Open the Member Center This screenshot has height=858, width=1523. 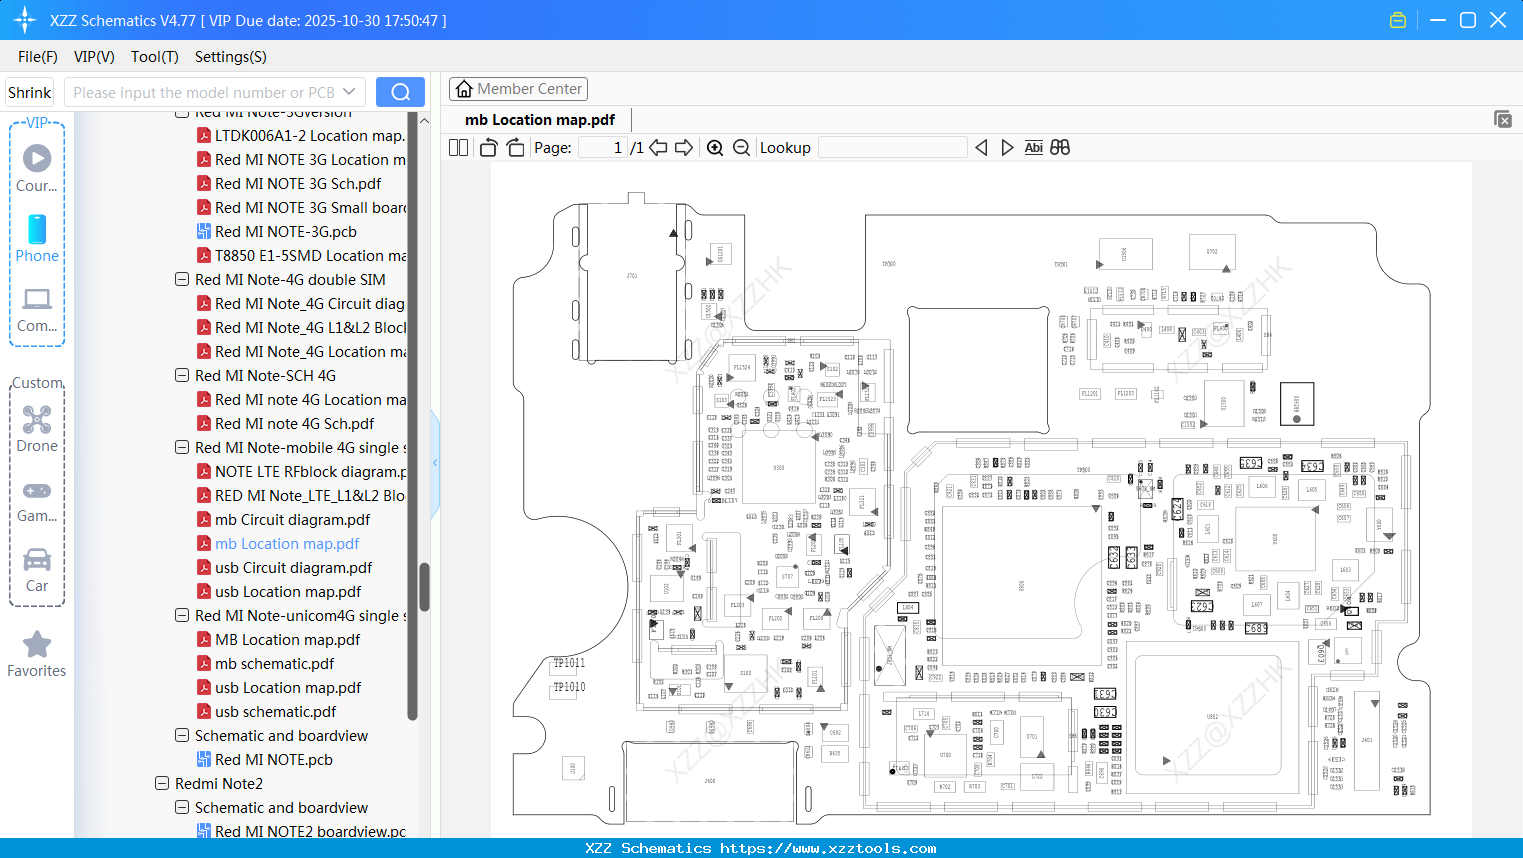point(518,88)
